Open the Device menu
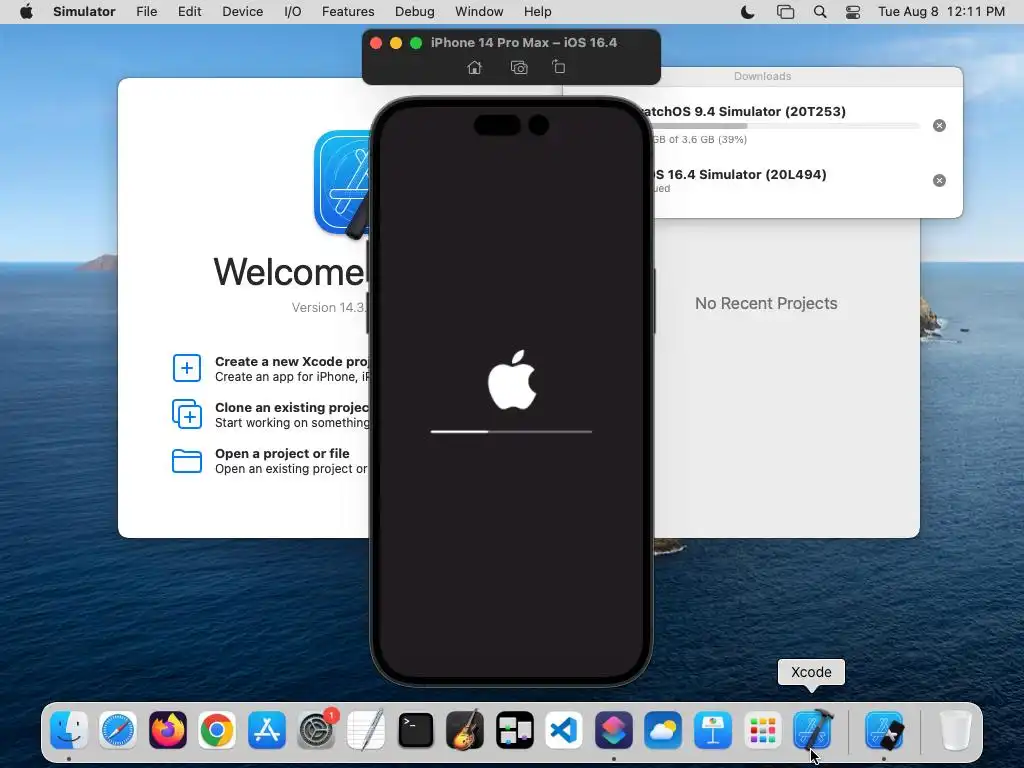 (x=242, y=12)
